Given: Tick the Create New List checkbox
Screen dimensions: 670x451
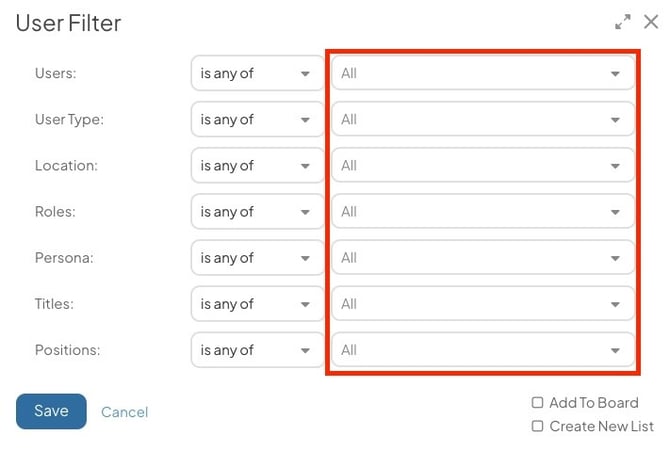Looking at the screenshot, I should pos(538,426).
